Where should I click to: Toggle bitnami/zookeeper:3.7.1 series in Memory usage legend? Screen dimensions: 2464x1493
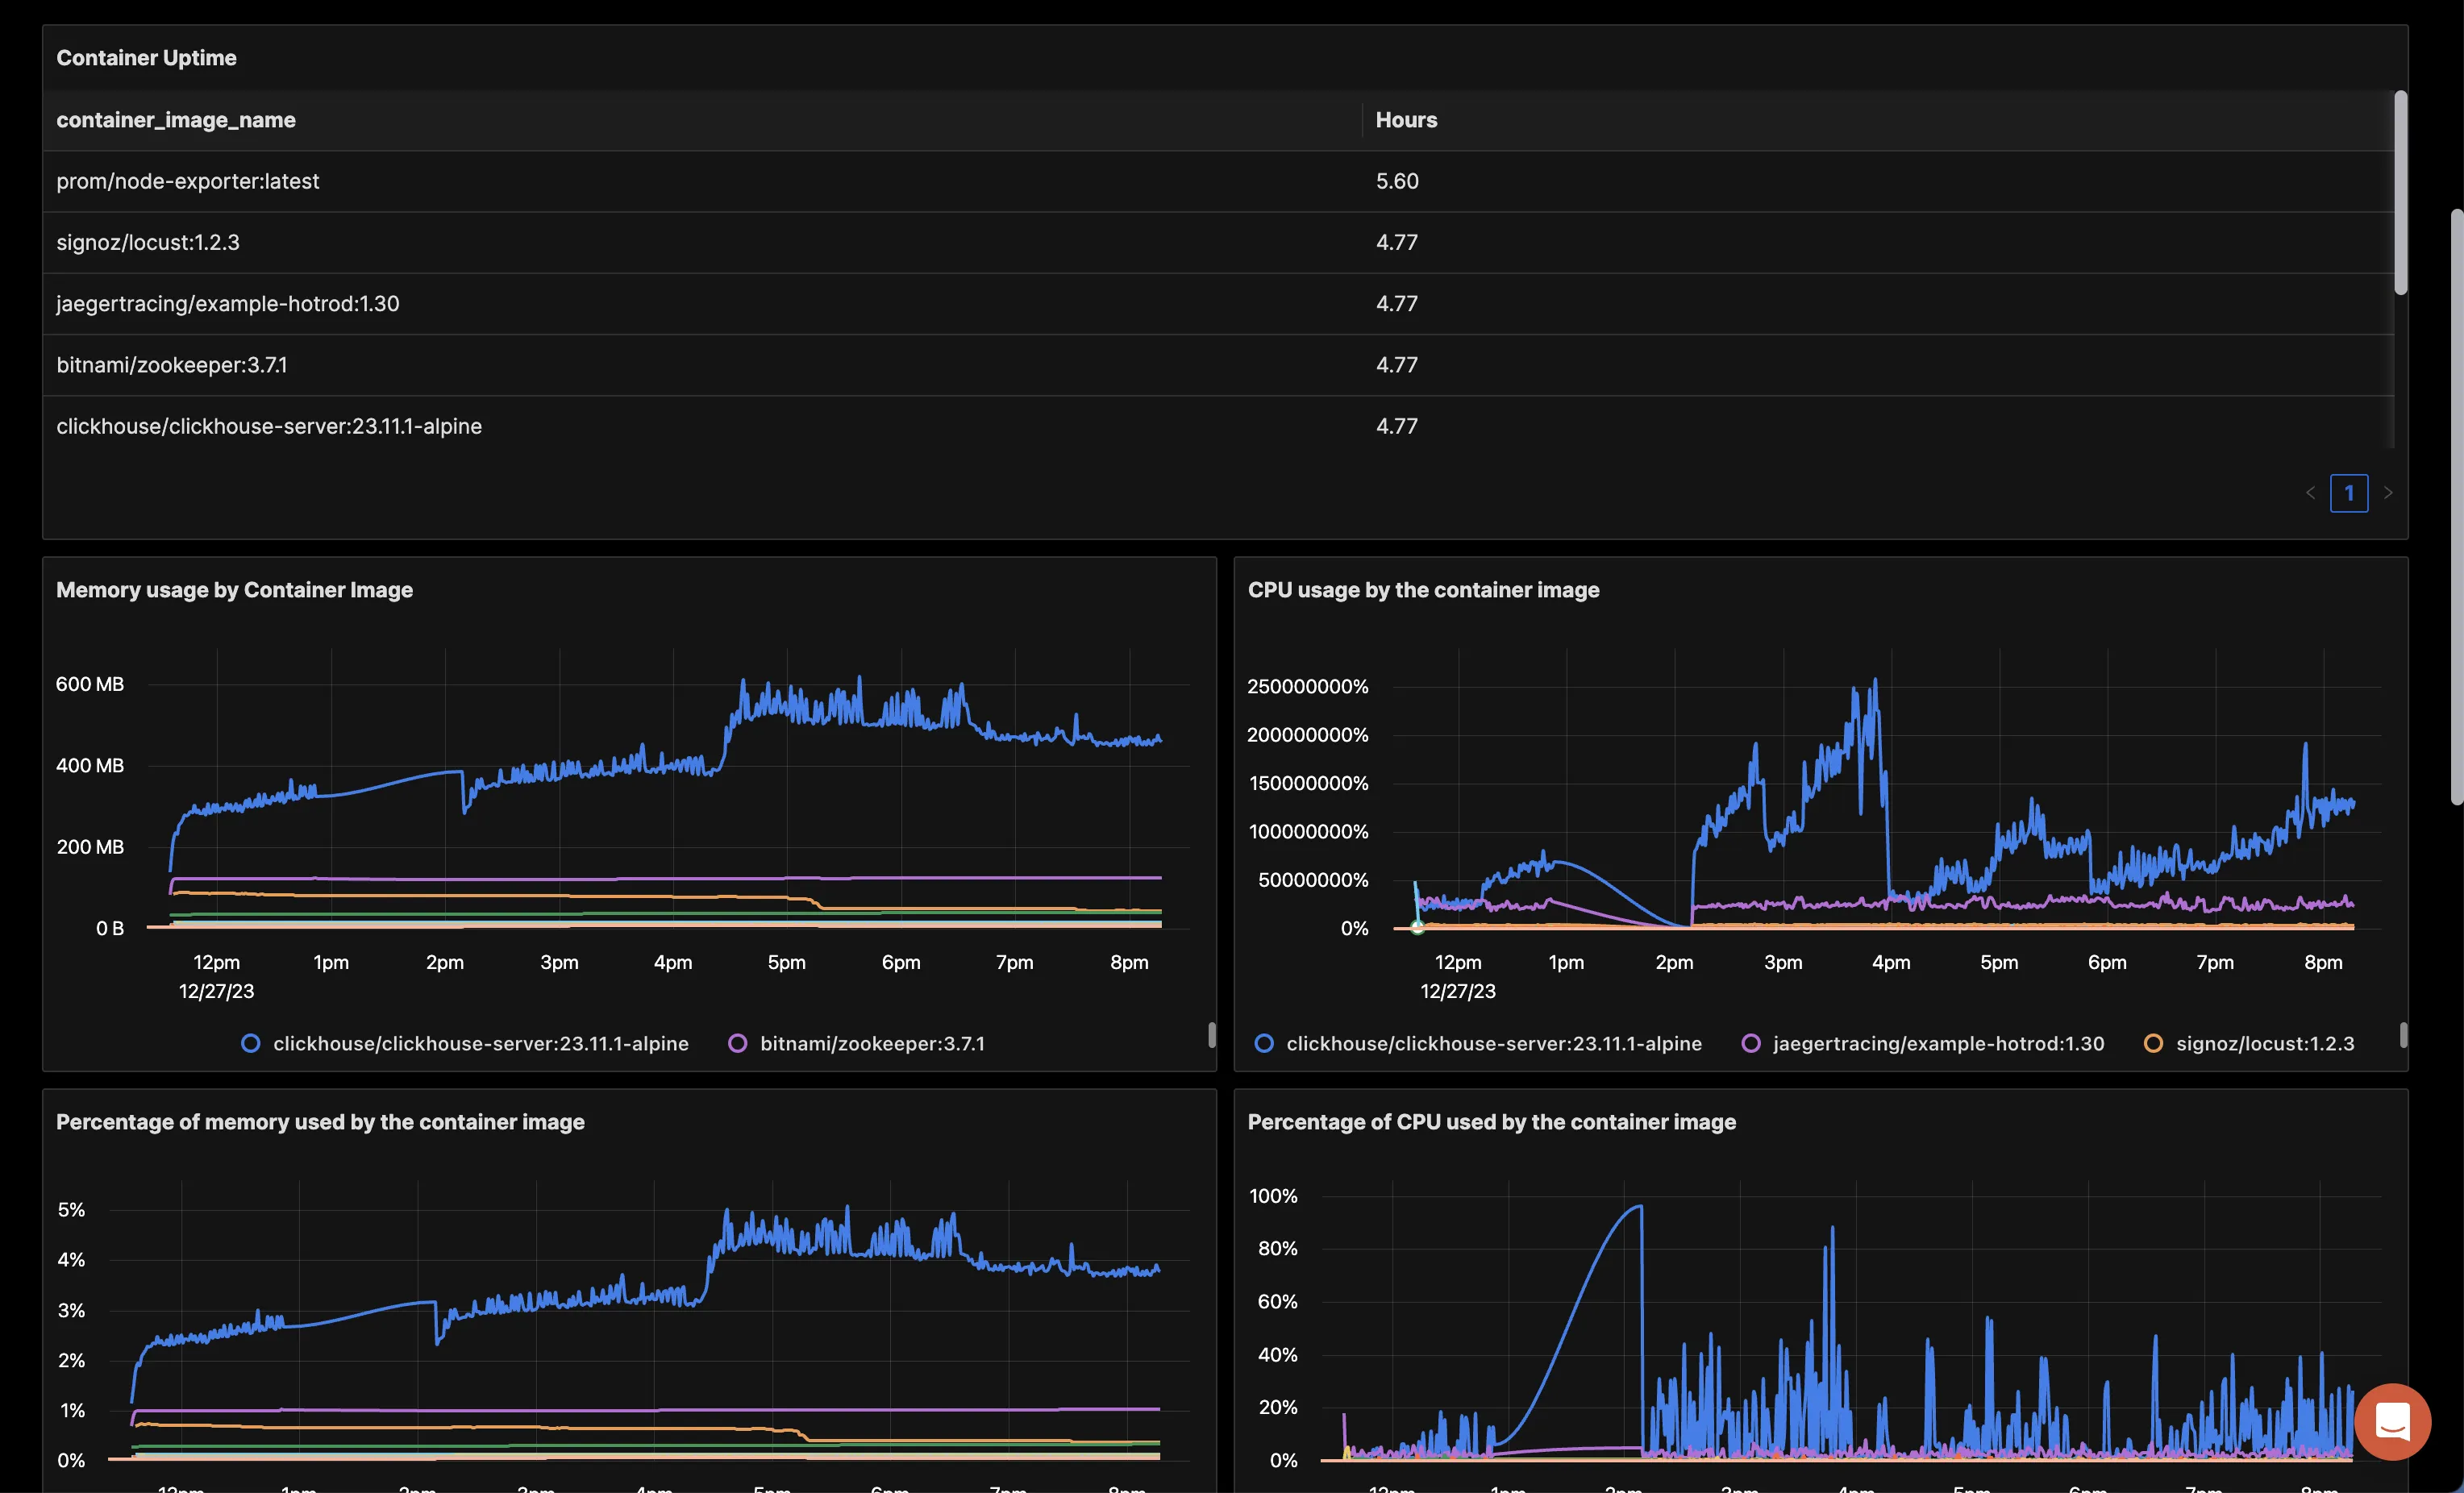[x=857, y=1043]
